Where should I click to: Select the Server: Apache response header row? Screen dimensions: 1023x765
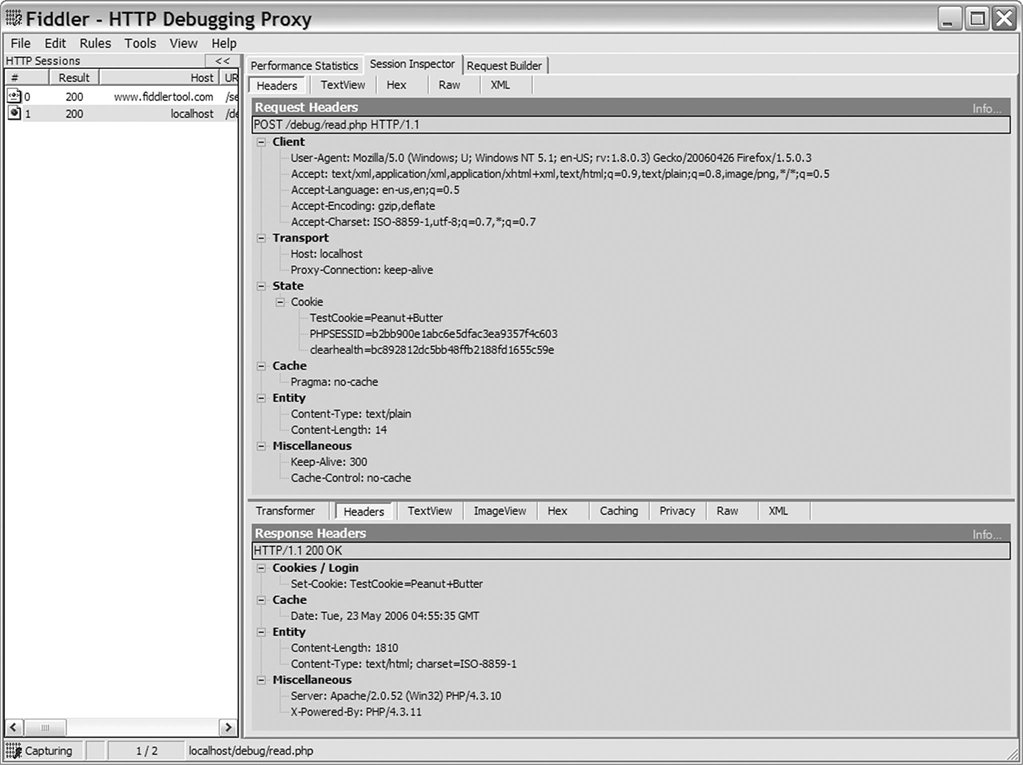[395, 696]
